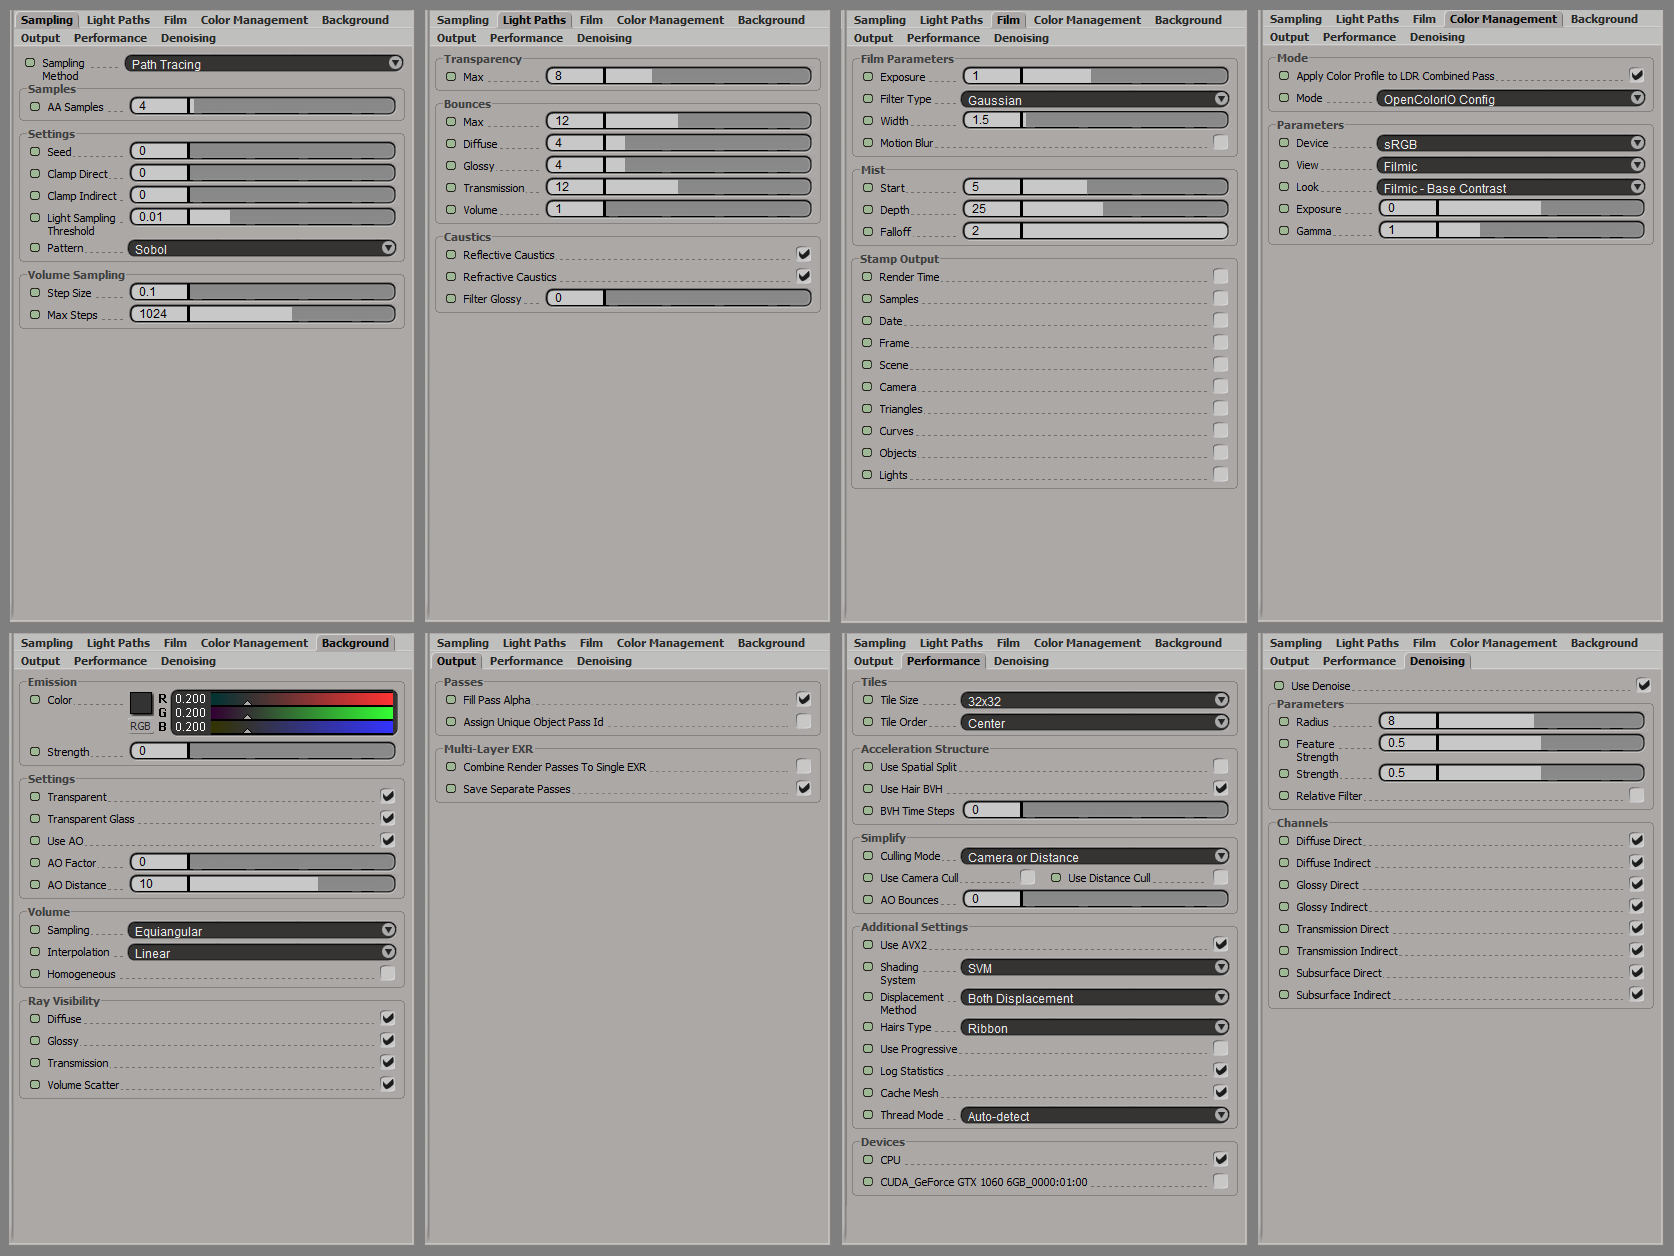Click the circle marker beside Triangles
Image resolution: width=1674 pixels, height=1256 pixels.
click(x=868, y=409)
